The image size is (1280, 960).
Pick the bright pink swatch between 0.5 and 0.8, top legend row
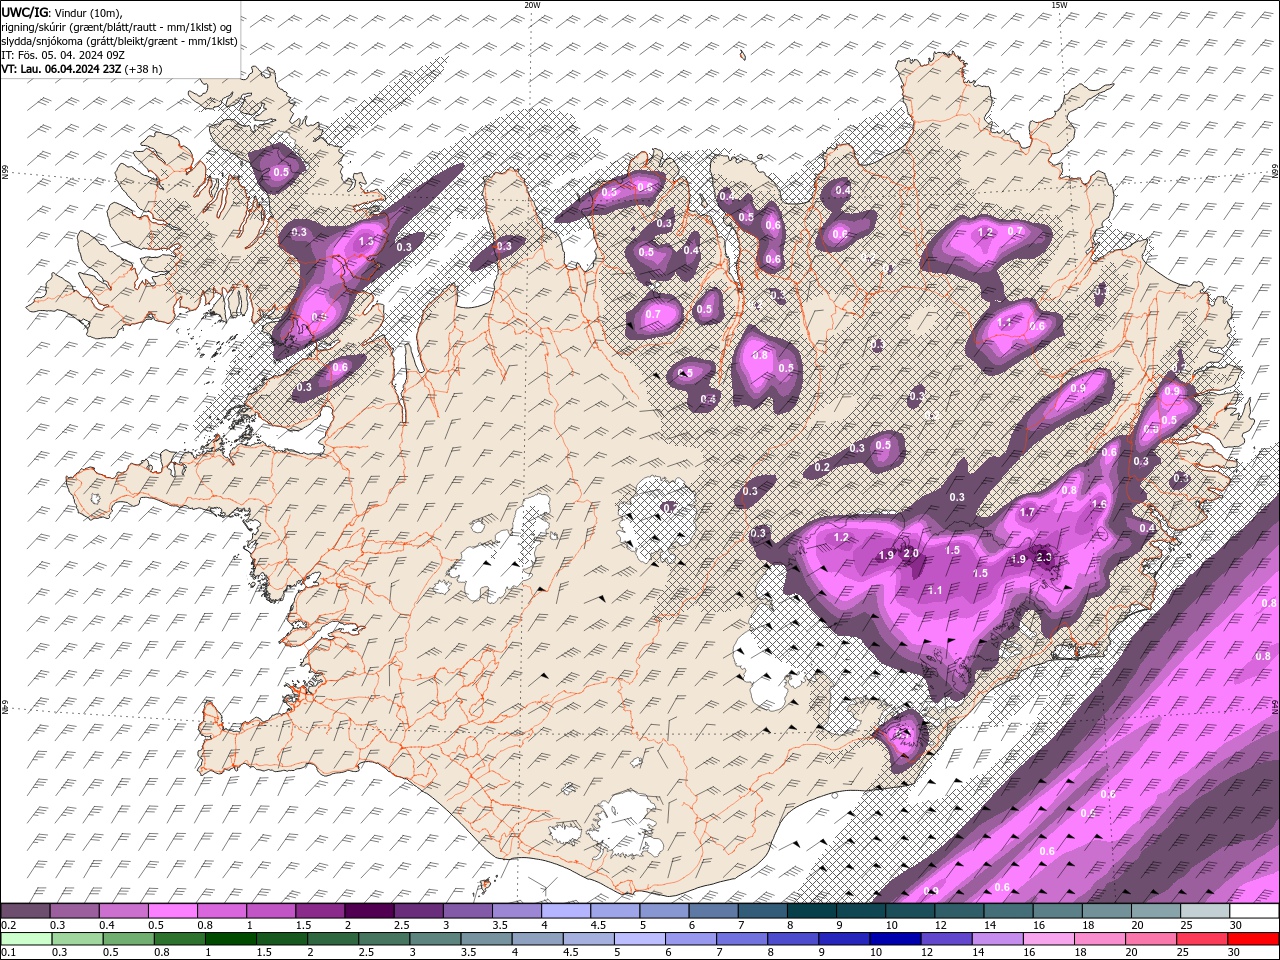pos(173,911)
